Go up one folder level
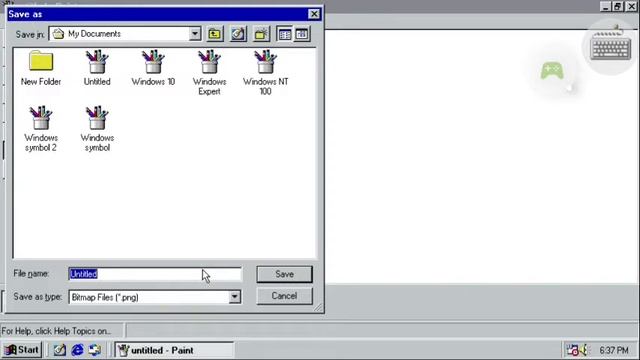Image resolution: width=640 pixels, height=360 pixels. point(215,34)
